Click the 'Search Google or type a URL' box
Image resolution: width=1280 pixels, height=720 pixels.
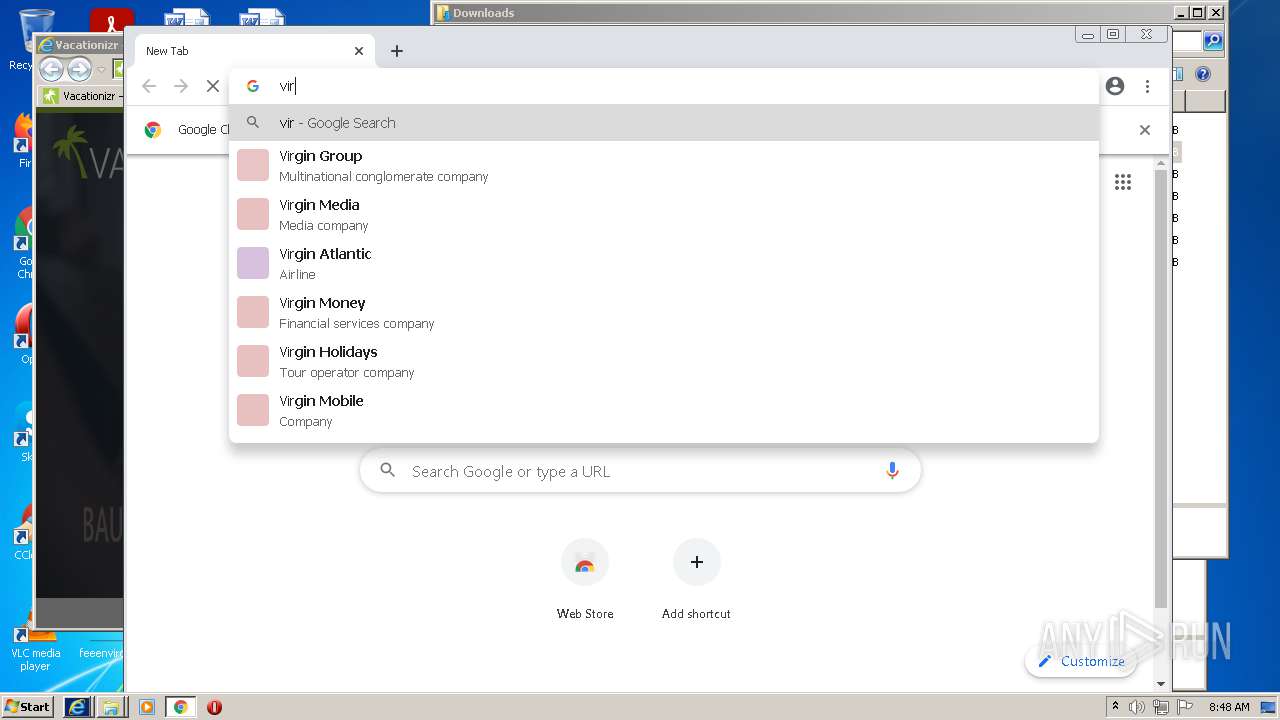(640, 471)
